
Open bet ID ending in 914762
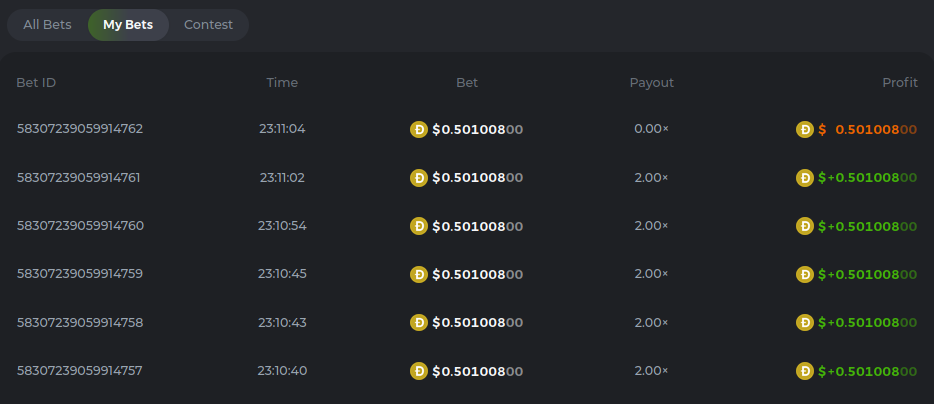(80, 129)
